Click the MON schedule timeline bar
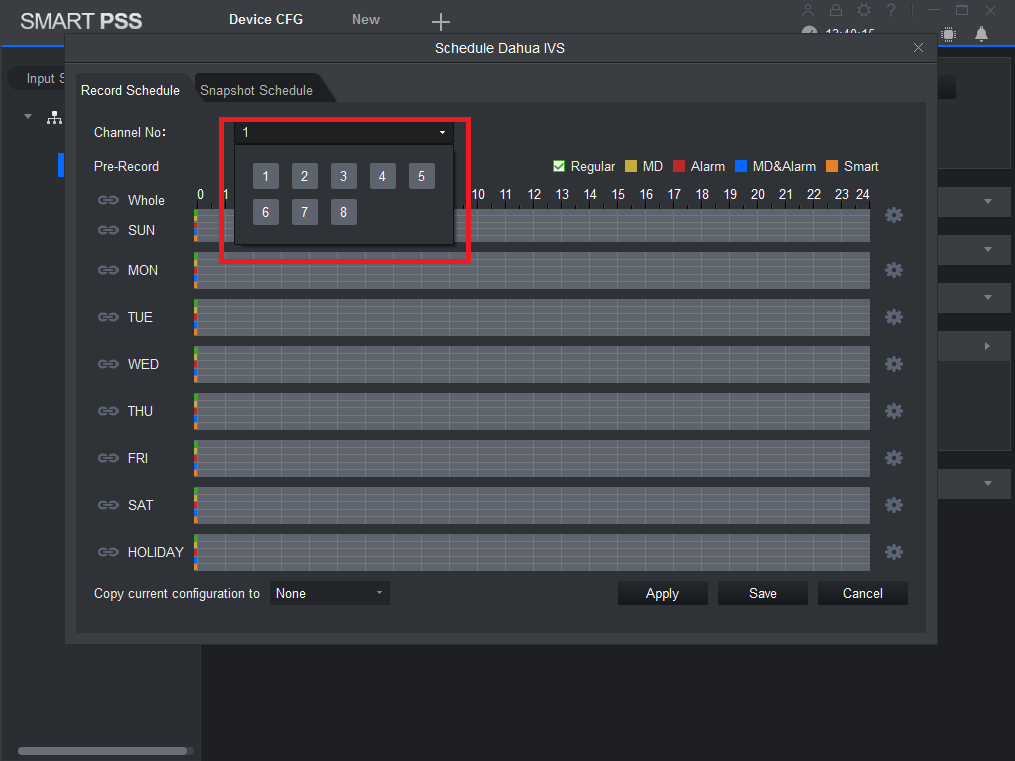The image size is (1015, 761). tap(532, 270)
